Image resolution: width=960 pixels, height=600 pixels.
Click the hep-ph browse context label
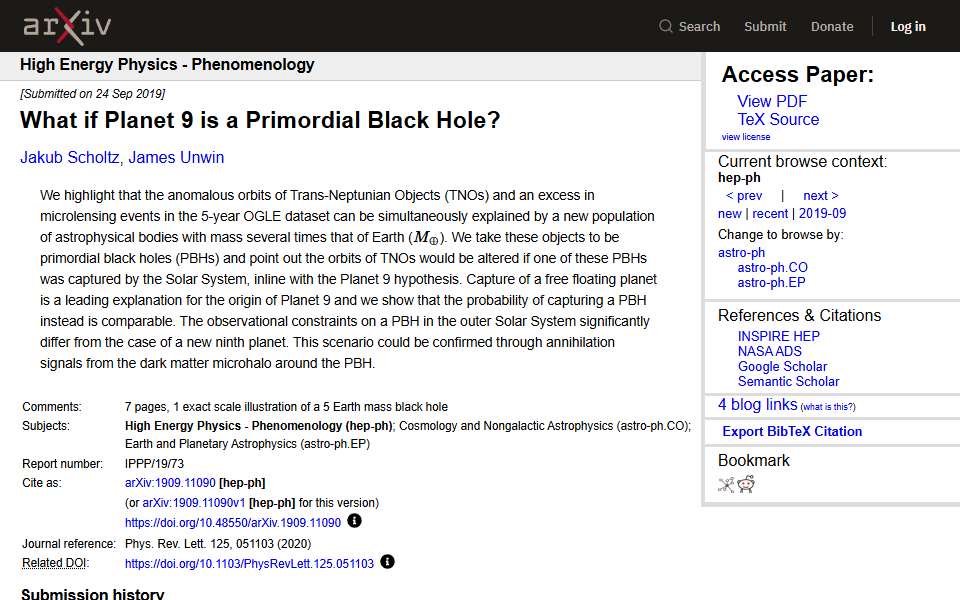click(x=739, y=178)
